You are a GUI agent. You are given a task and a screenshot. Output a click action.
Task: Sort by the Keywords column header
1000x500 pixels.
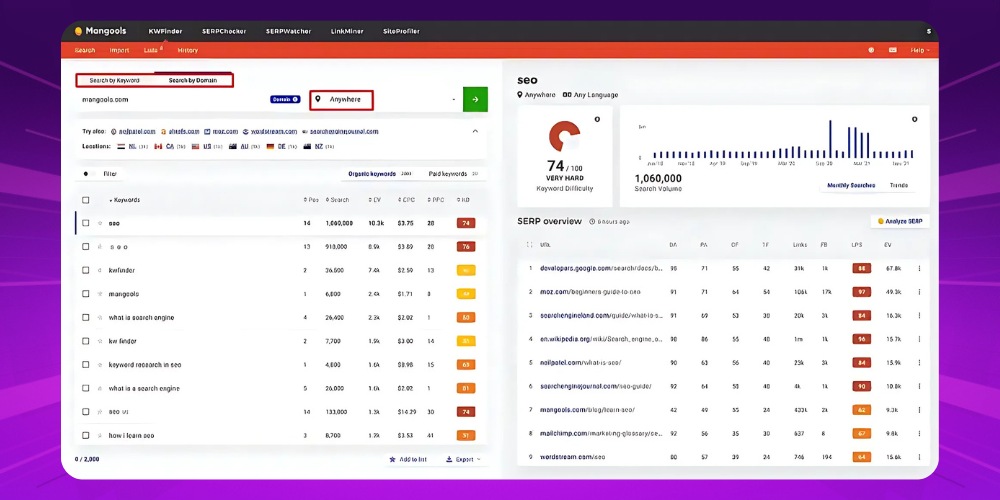124,200
